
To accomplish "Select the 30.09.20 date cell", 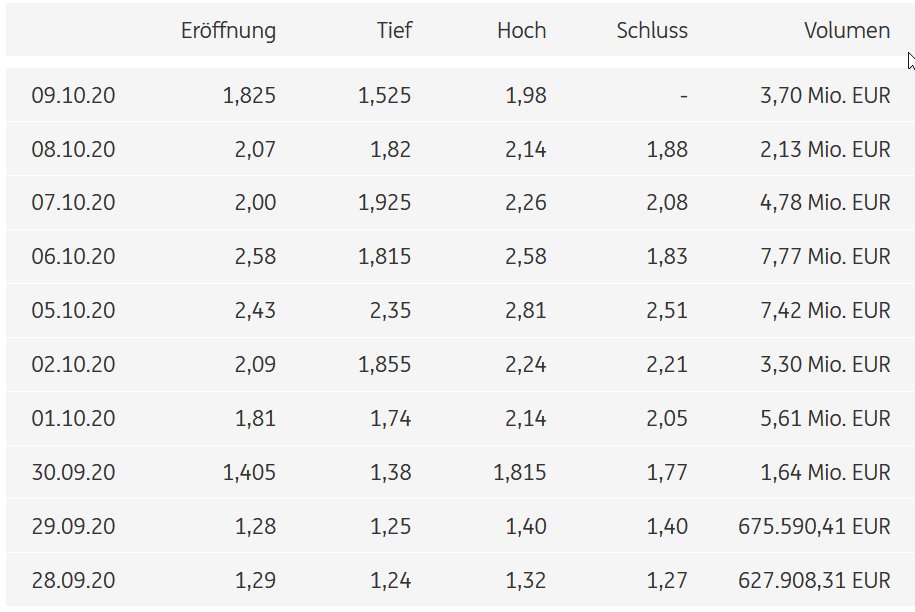I will (73, 473).
